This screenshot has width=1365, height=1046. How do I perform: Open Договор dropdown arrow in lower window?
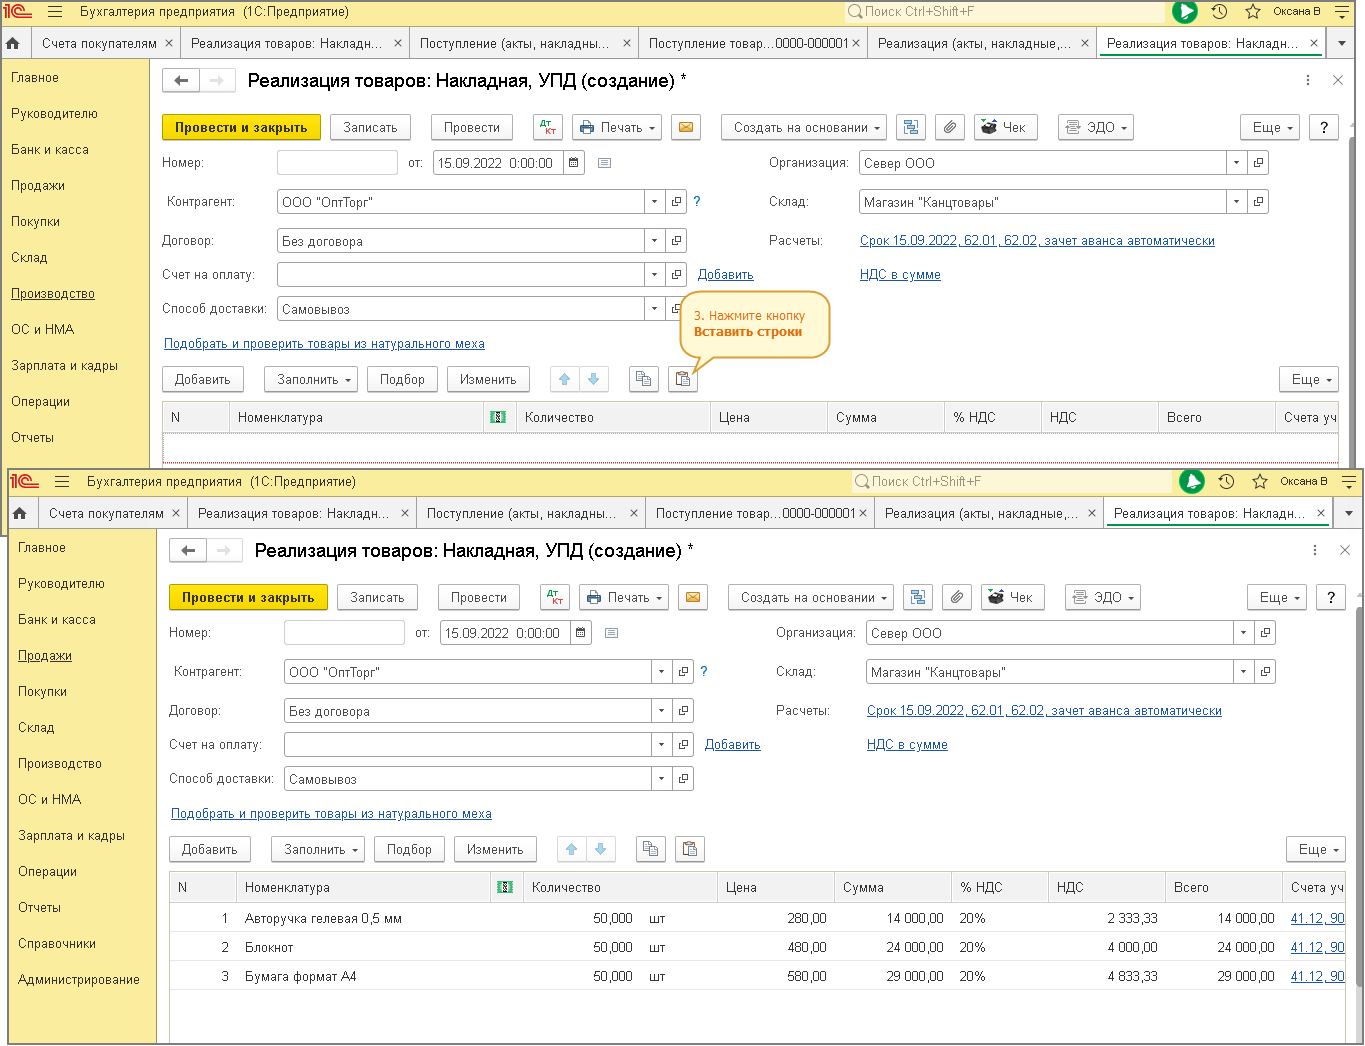662,711
